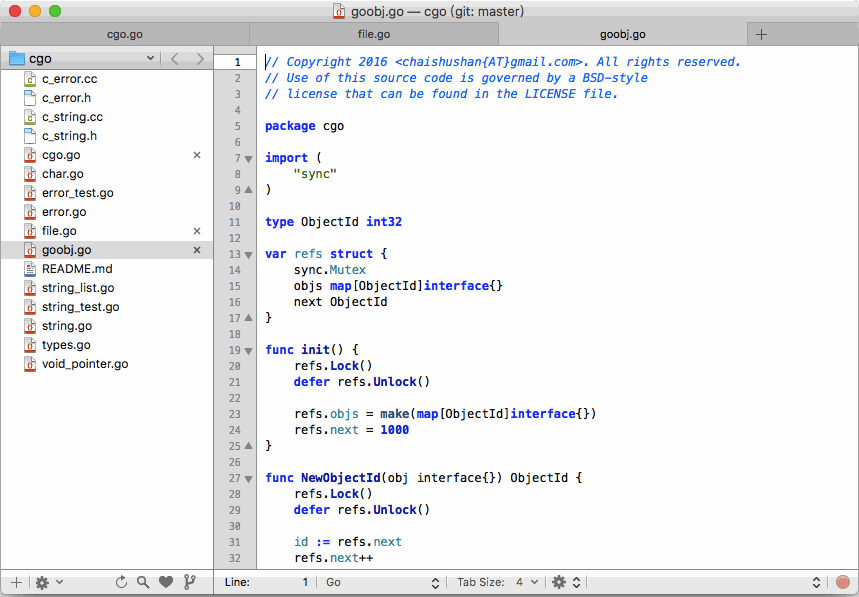
Task: Click the favorites heart icon
Action: 166,582
